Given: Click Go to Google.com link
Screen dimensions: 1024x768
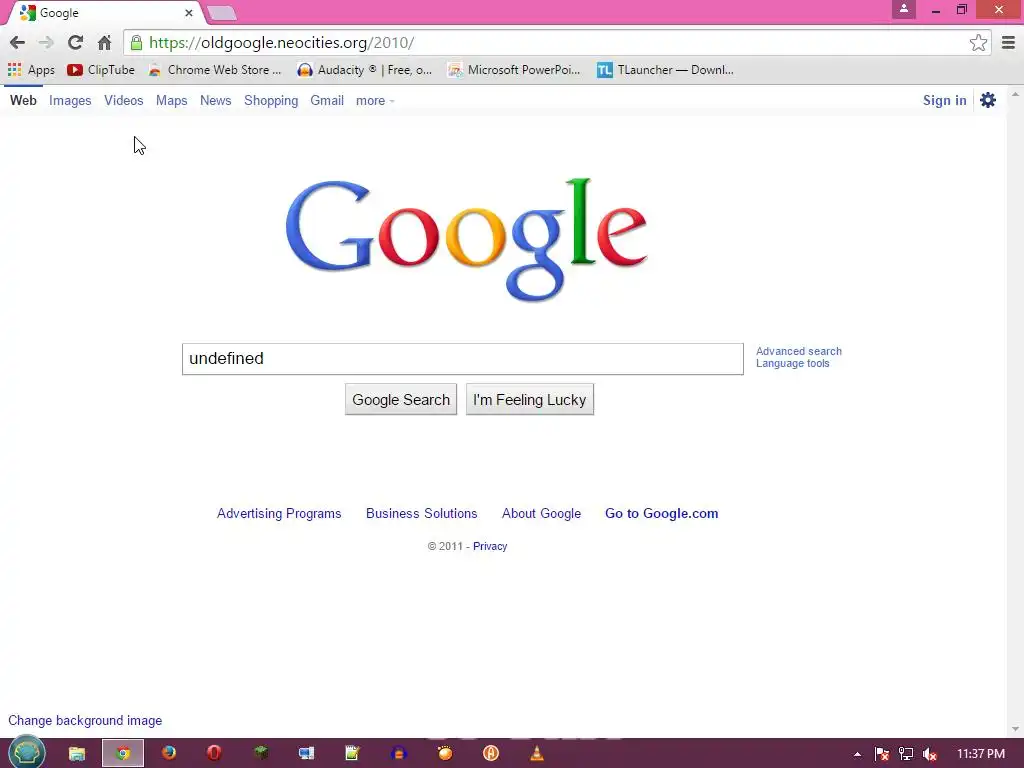Looking at the screenshot, I should click(x=662, y=513).
